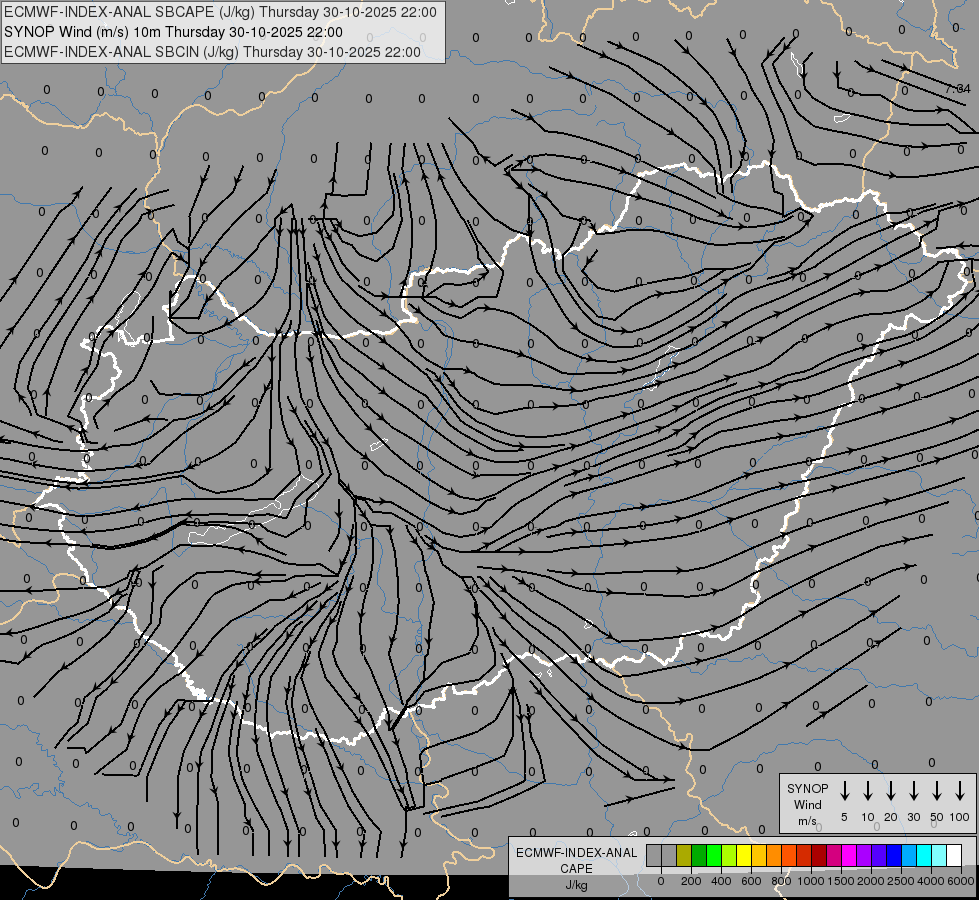Select the pure yellow CAPE swatch

coord(744,855)
